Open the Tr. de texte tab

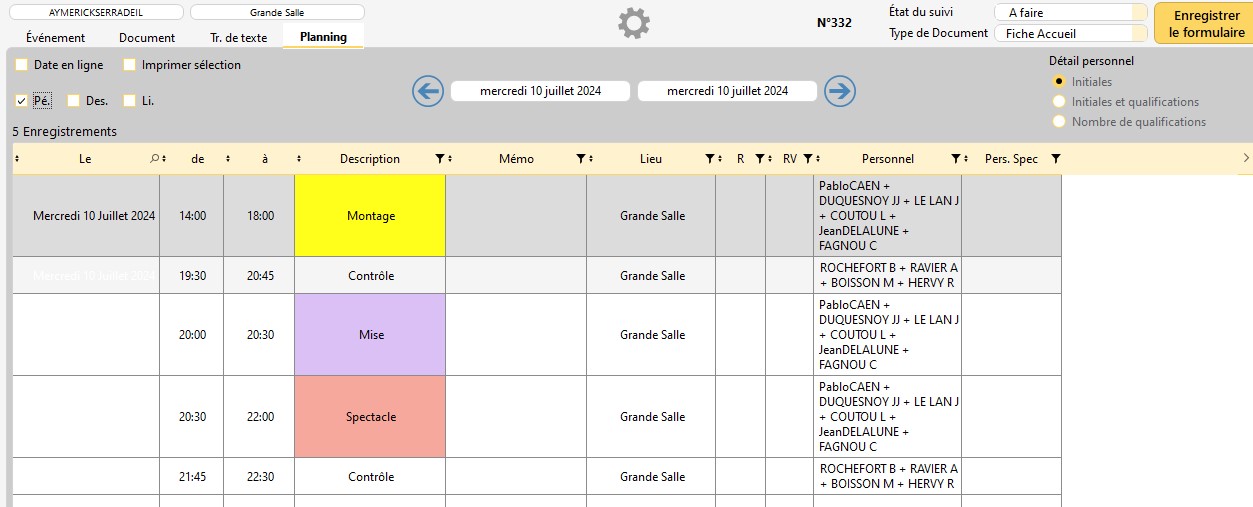click(x=238, y=38)
